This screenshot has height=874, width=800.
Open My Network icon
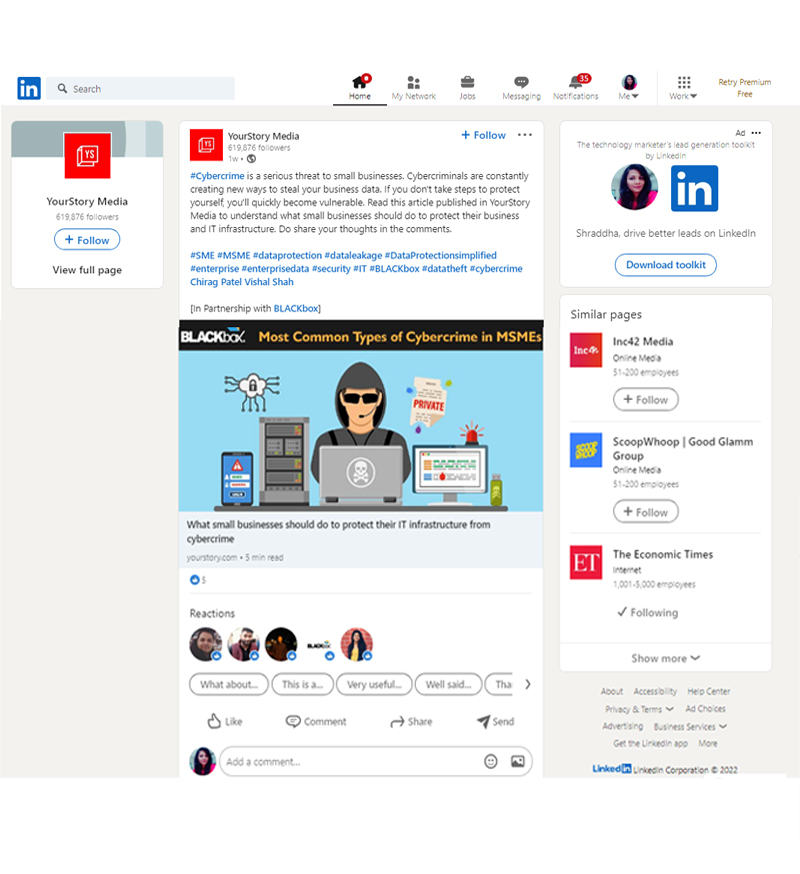(413, 83)
